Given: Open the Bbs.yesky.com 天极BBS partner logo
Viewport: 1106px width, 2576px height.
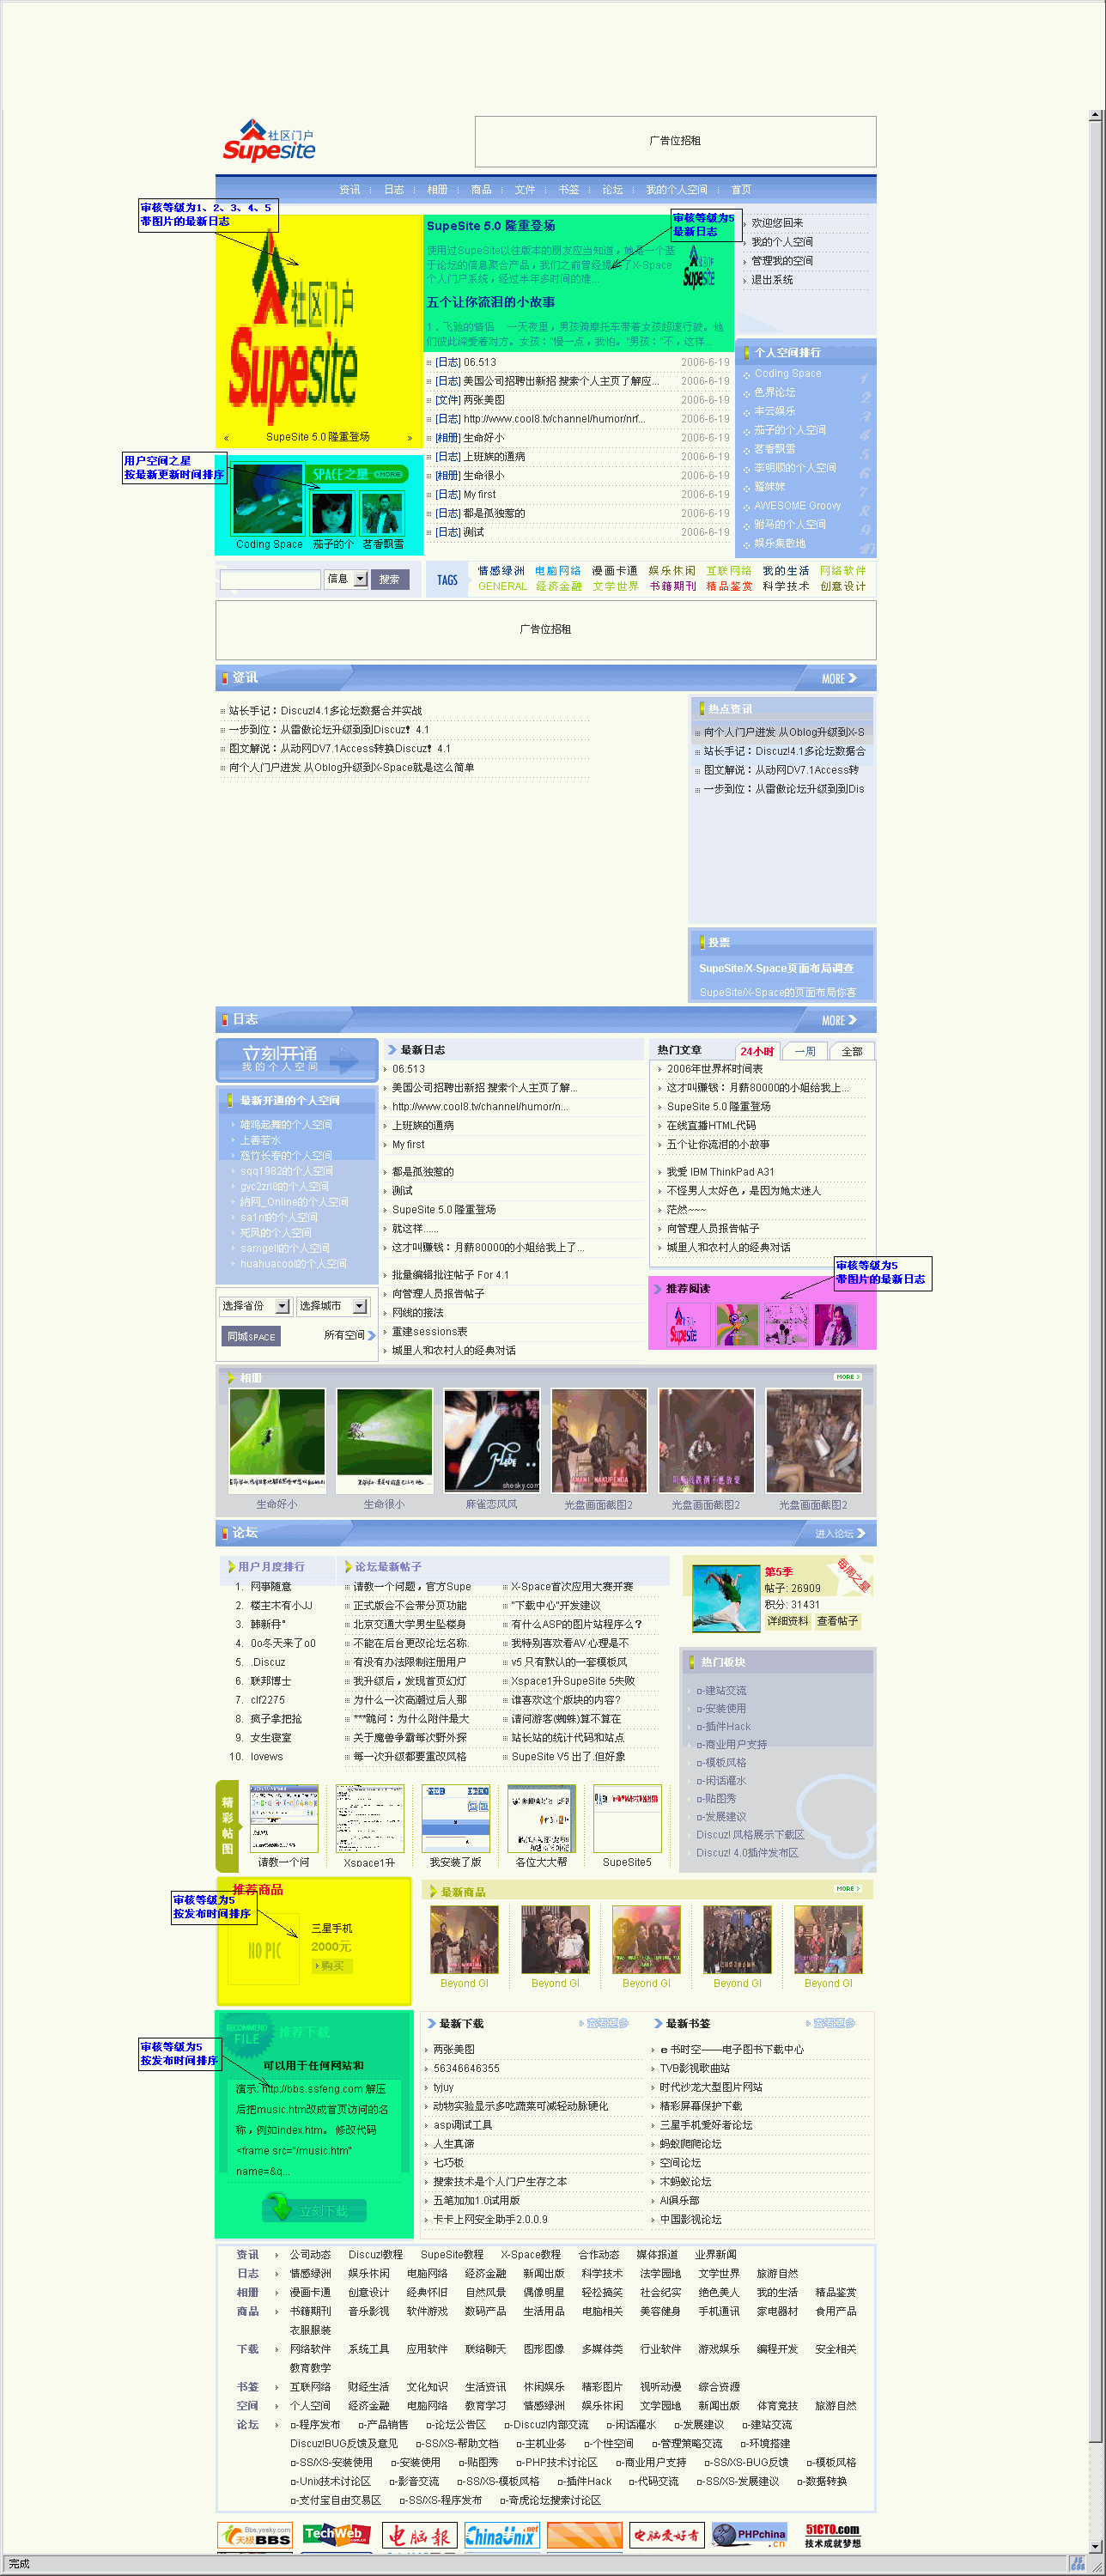Looking at the screenshot, I should [255, 2535].
